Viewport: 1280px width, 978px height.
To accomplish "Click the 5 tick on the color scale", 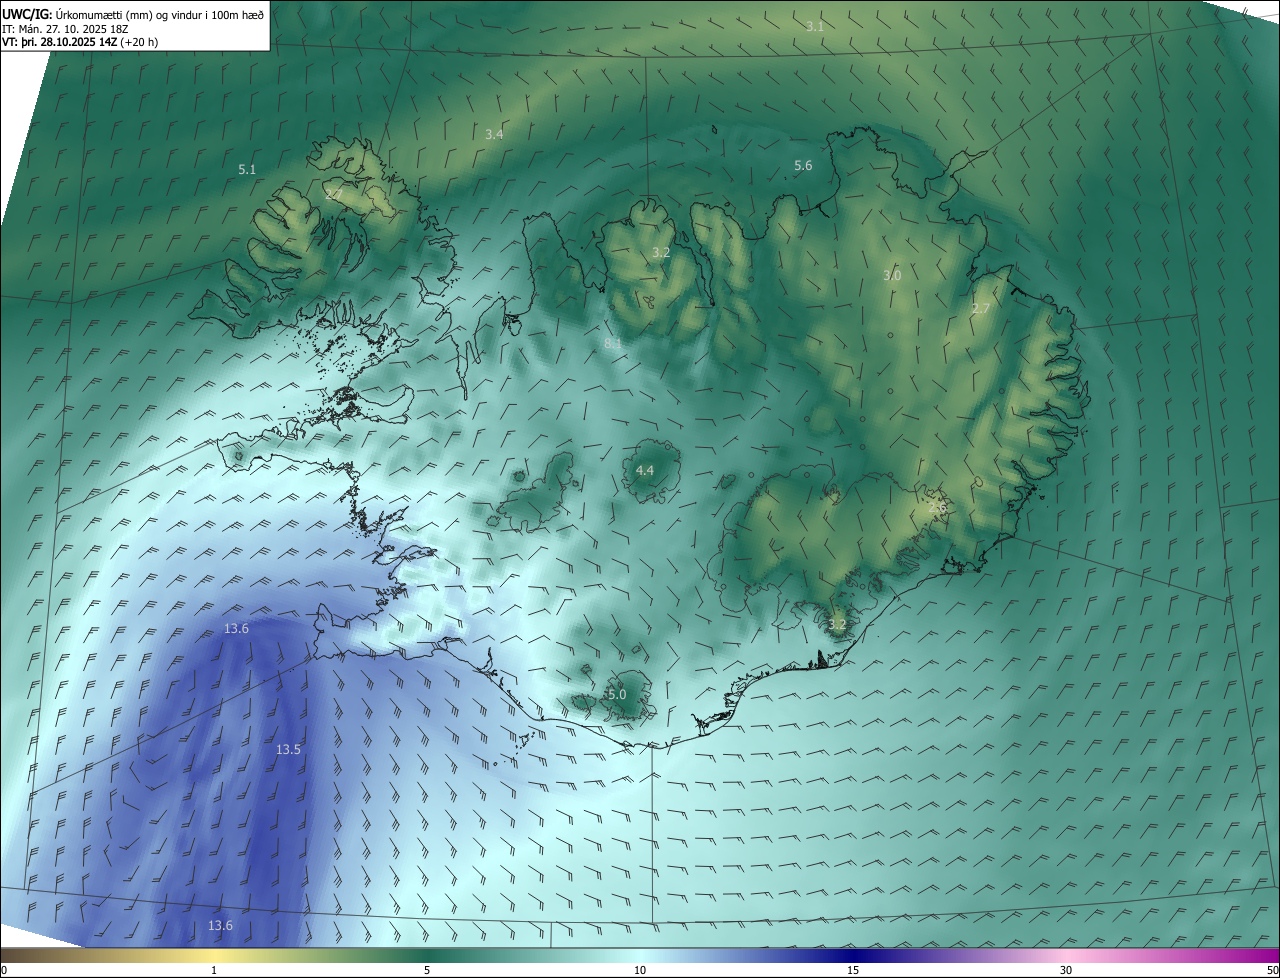I will click(x=427, y=970).
